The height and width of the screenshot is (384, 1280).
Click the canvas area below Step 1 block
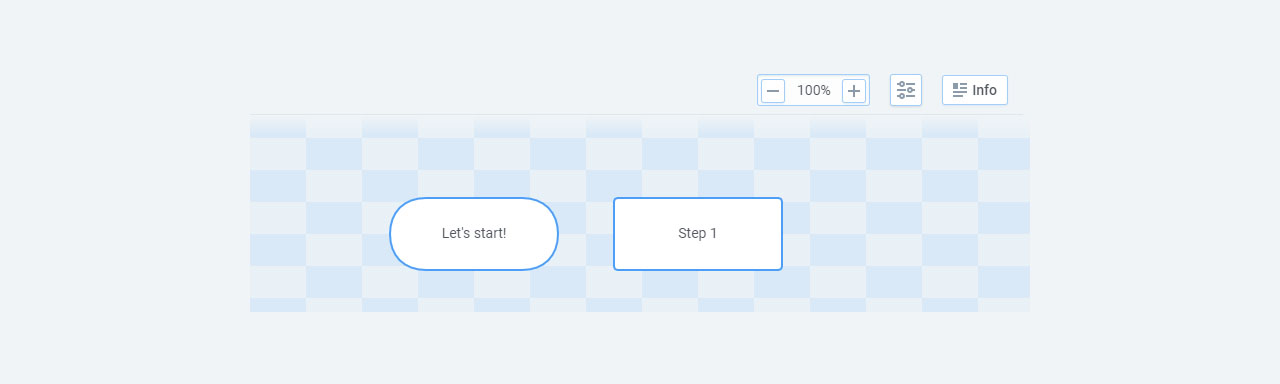pos(698,291)
